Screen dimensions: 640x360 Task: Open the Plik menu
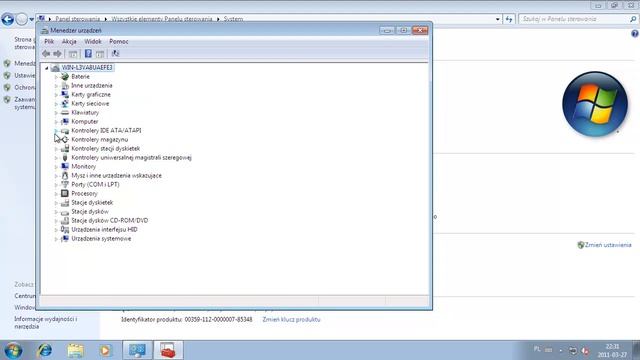[49, 41]
